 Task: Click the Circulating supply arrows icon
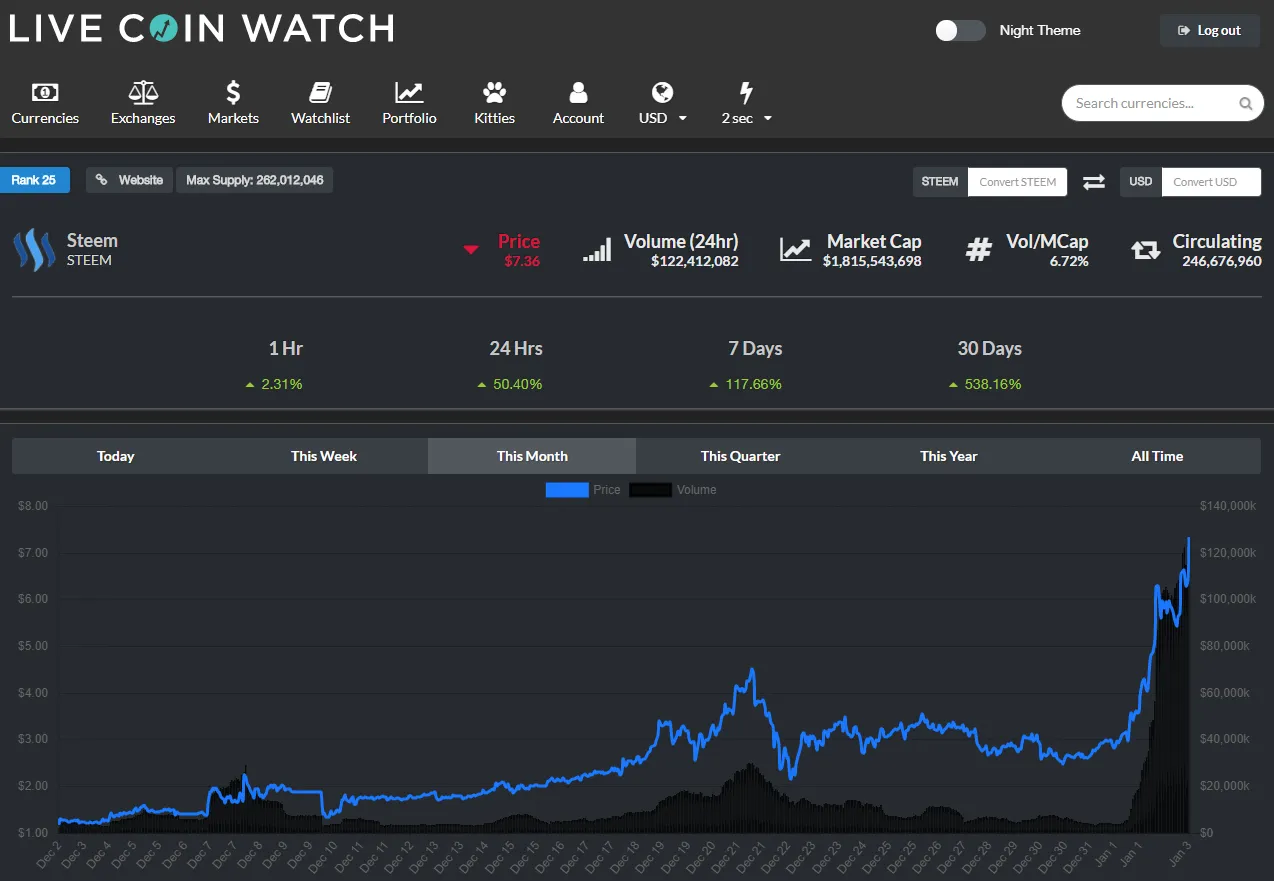pyautogui.click(x=1146, y=250)
